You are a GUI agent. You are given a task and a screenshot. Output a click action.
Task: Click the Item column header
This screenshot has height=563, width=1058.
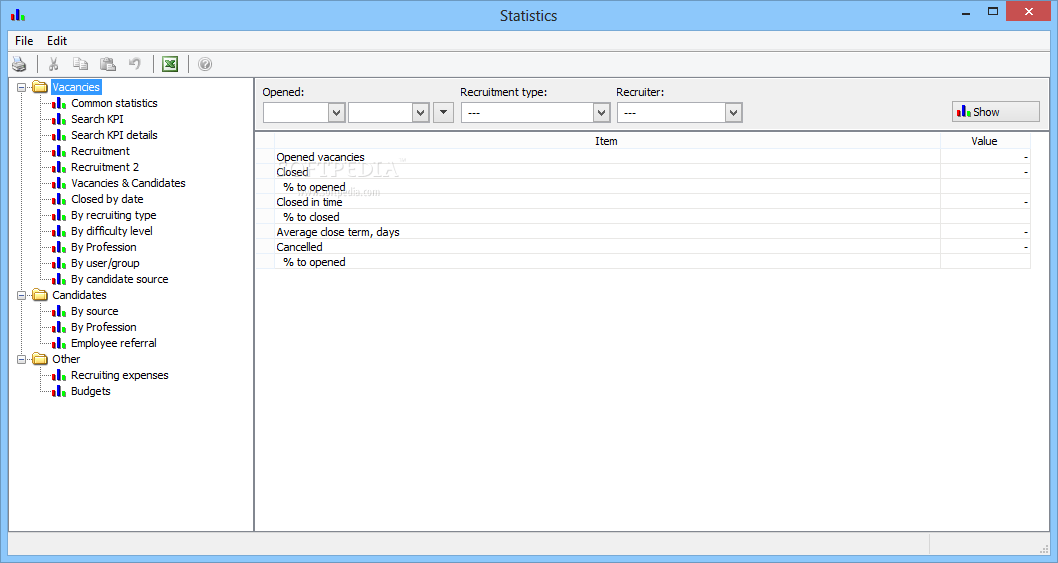(x=607, y=141)
